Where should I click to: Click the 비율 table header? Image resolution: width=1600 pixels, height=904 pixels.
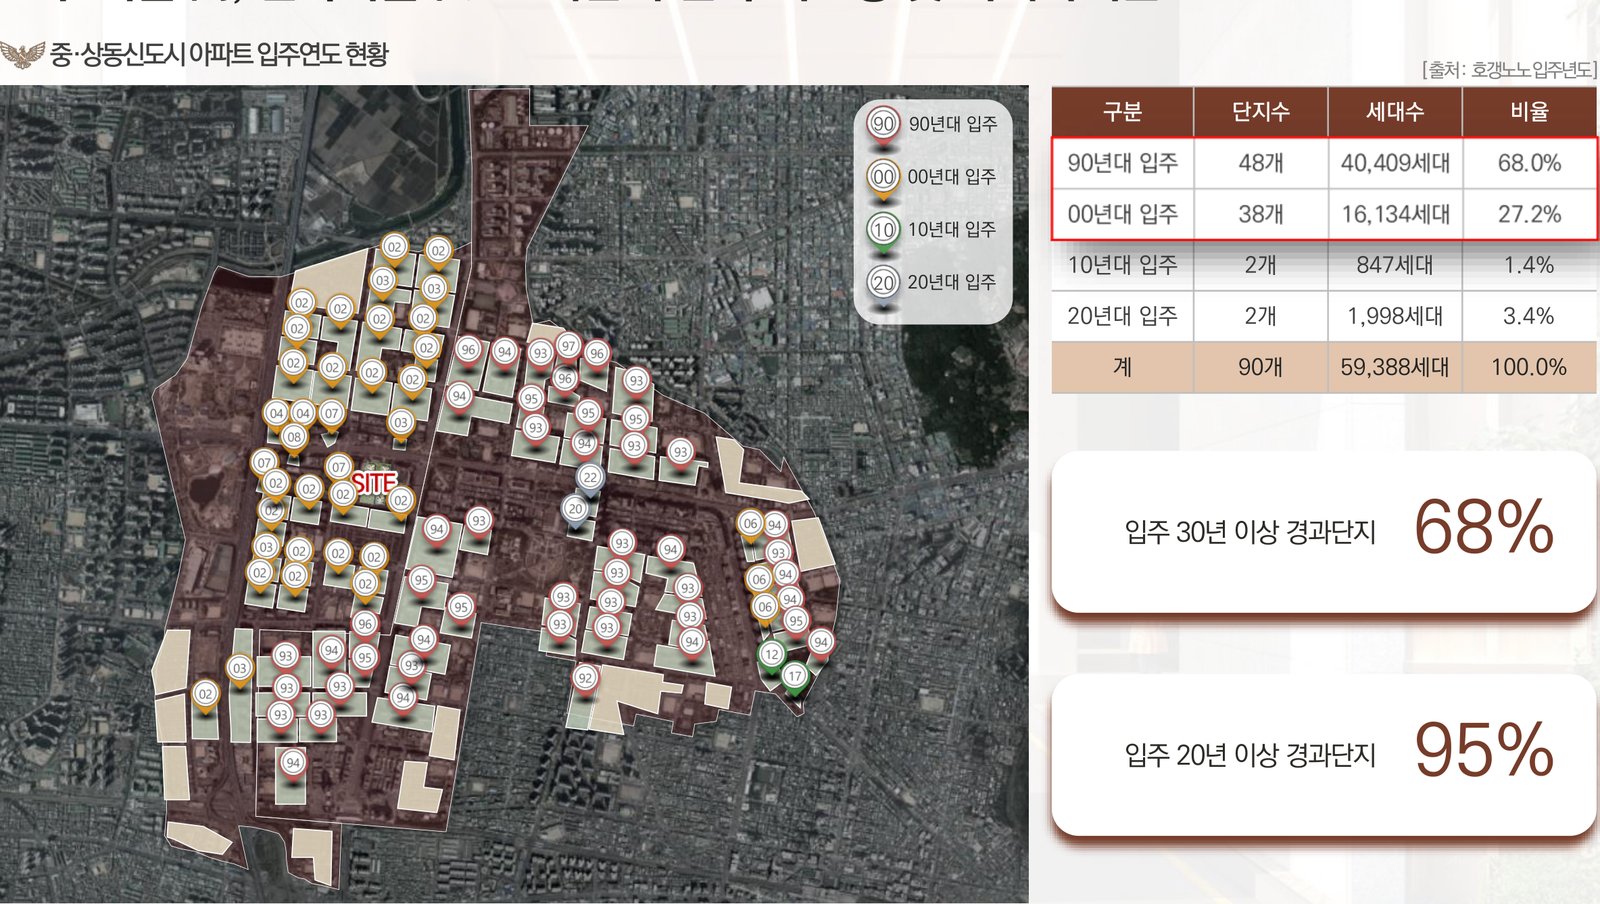1529,112
